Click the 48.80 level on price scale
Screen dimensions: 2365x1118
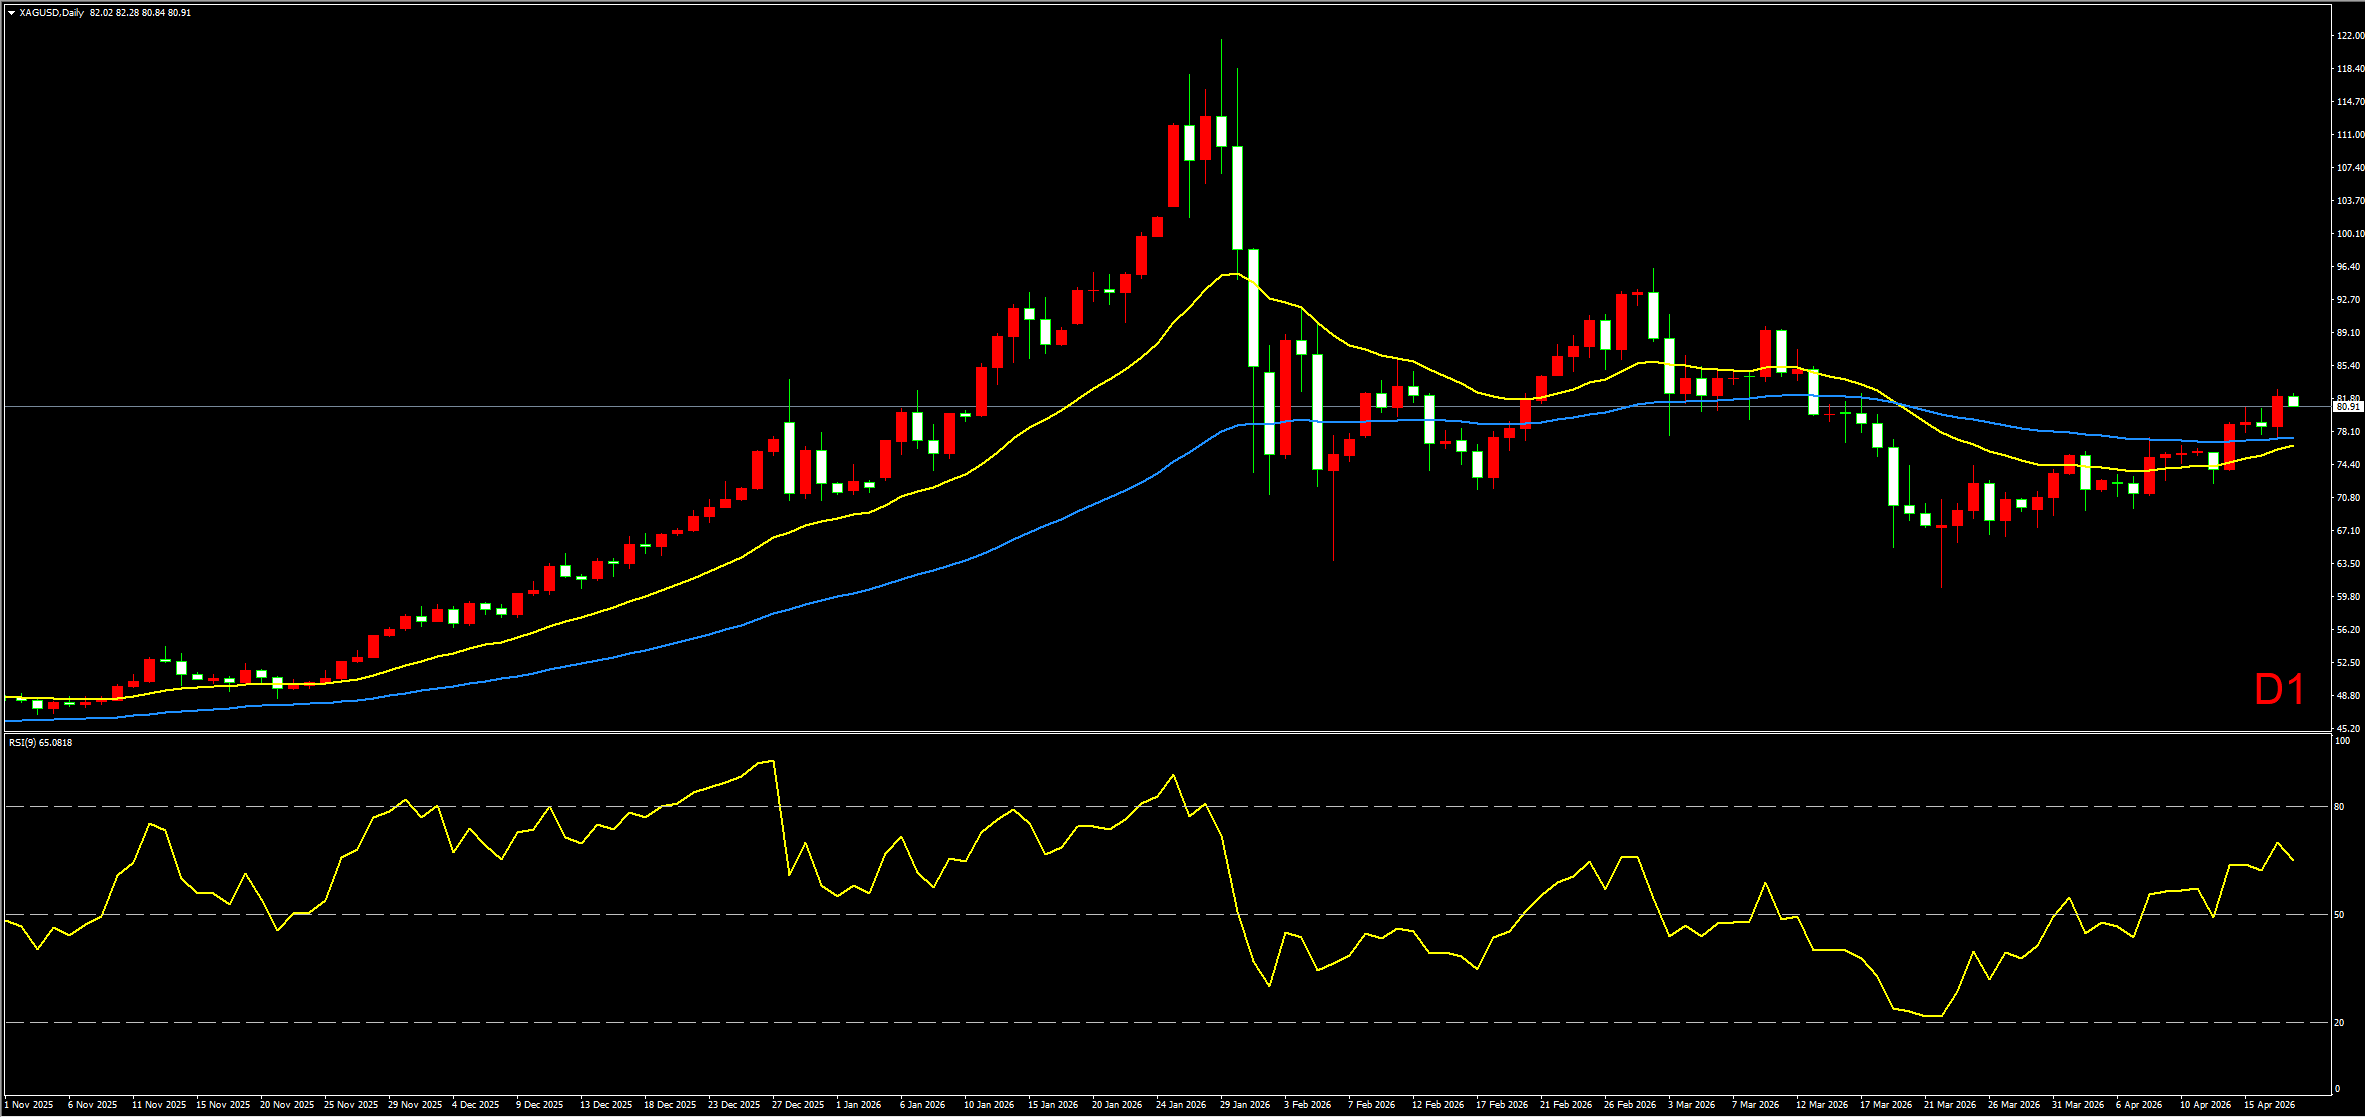[x=2349, y=696]
